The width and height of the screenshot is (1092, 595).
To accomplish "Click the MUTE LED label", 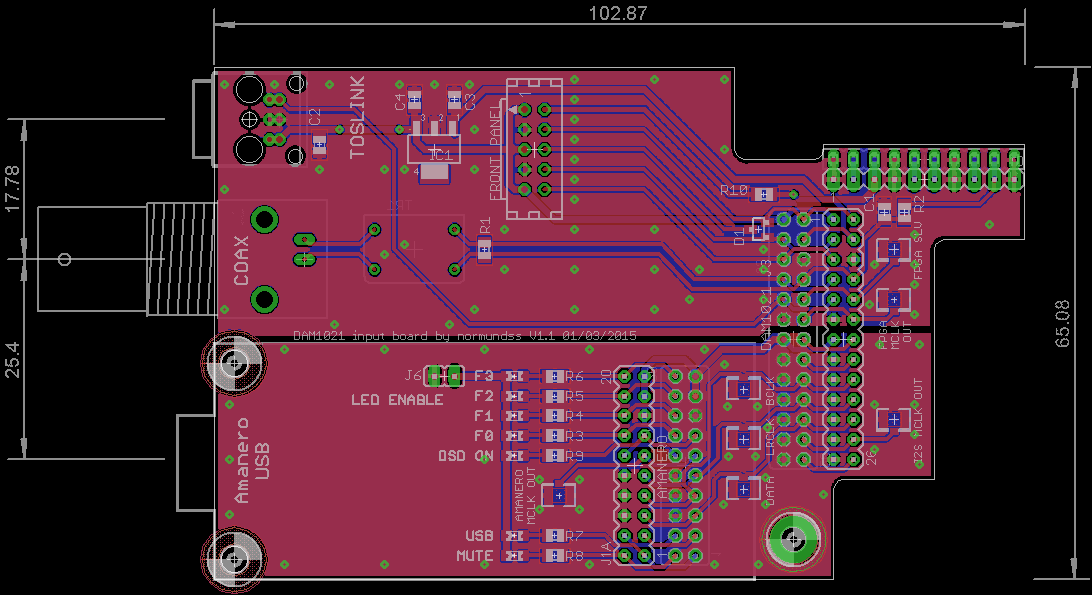I will click(x=475, y=556).
